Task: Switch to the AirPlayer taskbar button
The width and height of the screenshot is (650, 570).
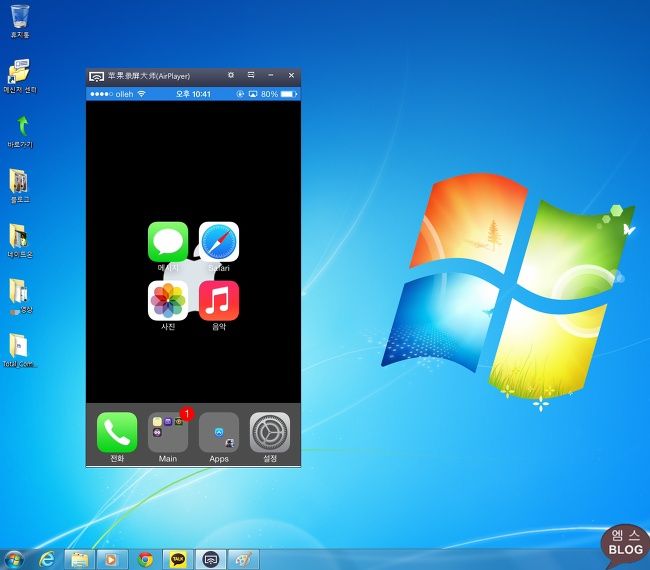Action: point(211,560)
